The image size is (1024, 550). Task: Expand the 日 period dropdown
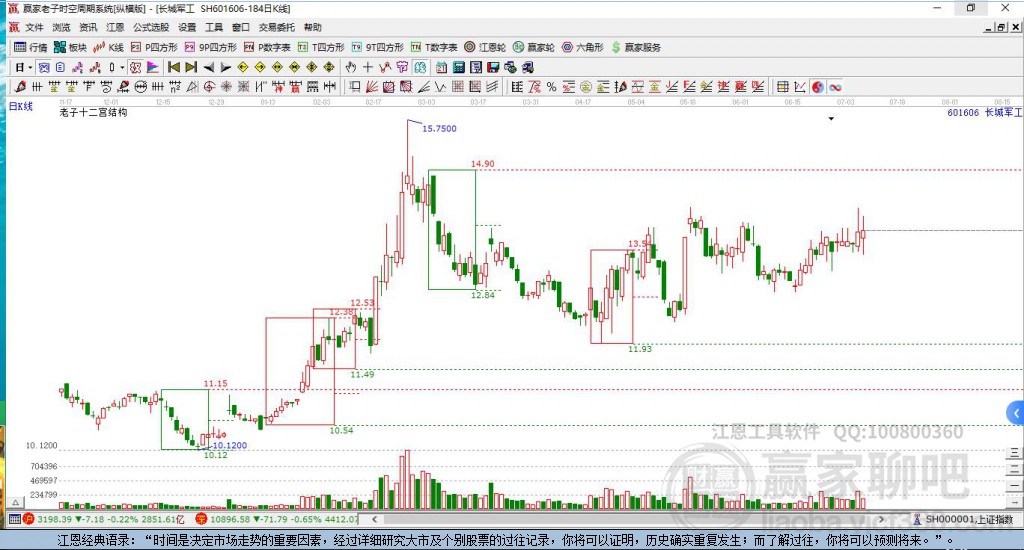30,67
